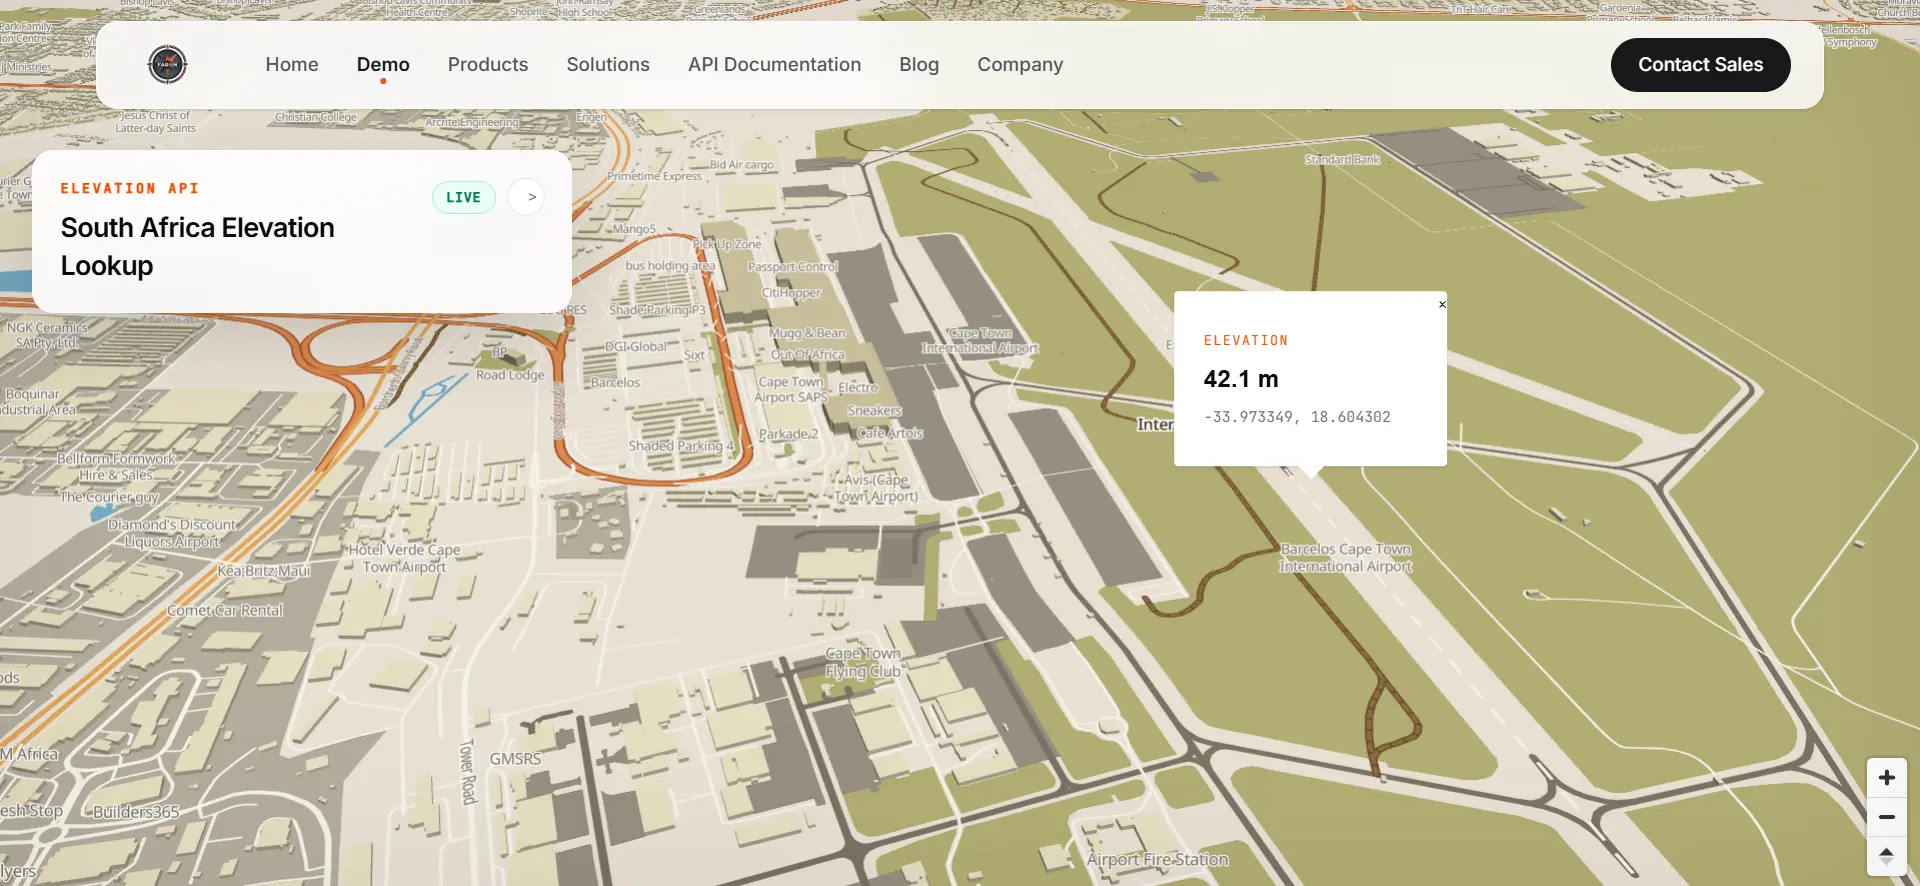
Task: Click the Tower Road street label
Action: pos(467,771)
